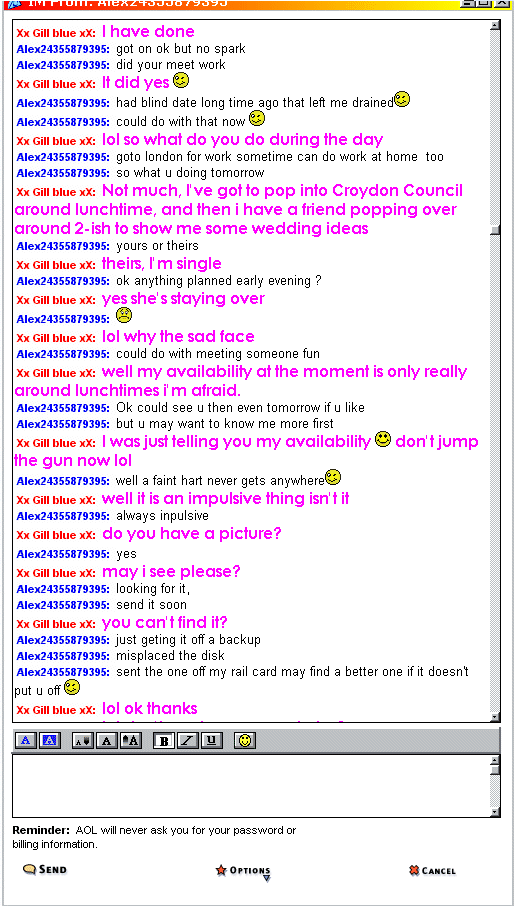Reset to normal font size button
This screenshot has width=514, height=906.
[107, 740]
